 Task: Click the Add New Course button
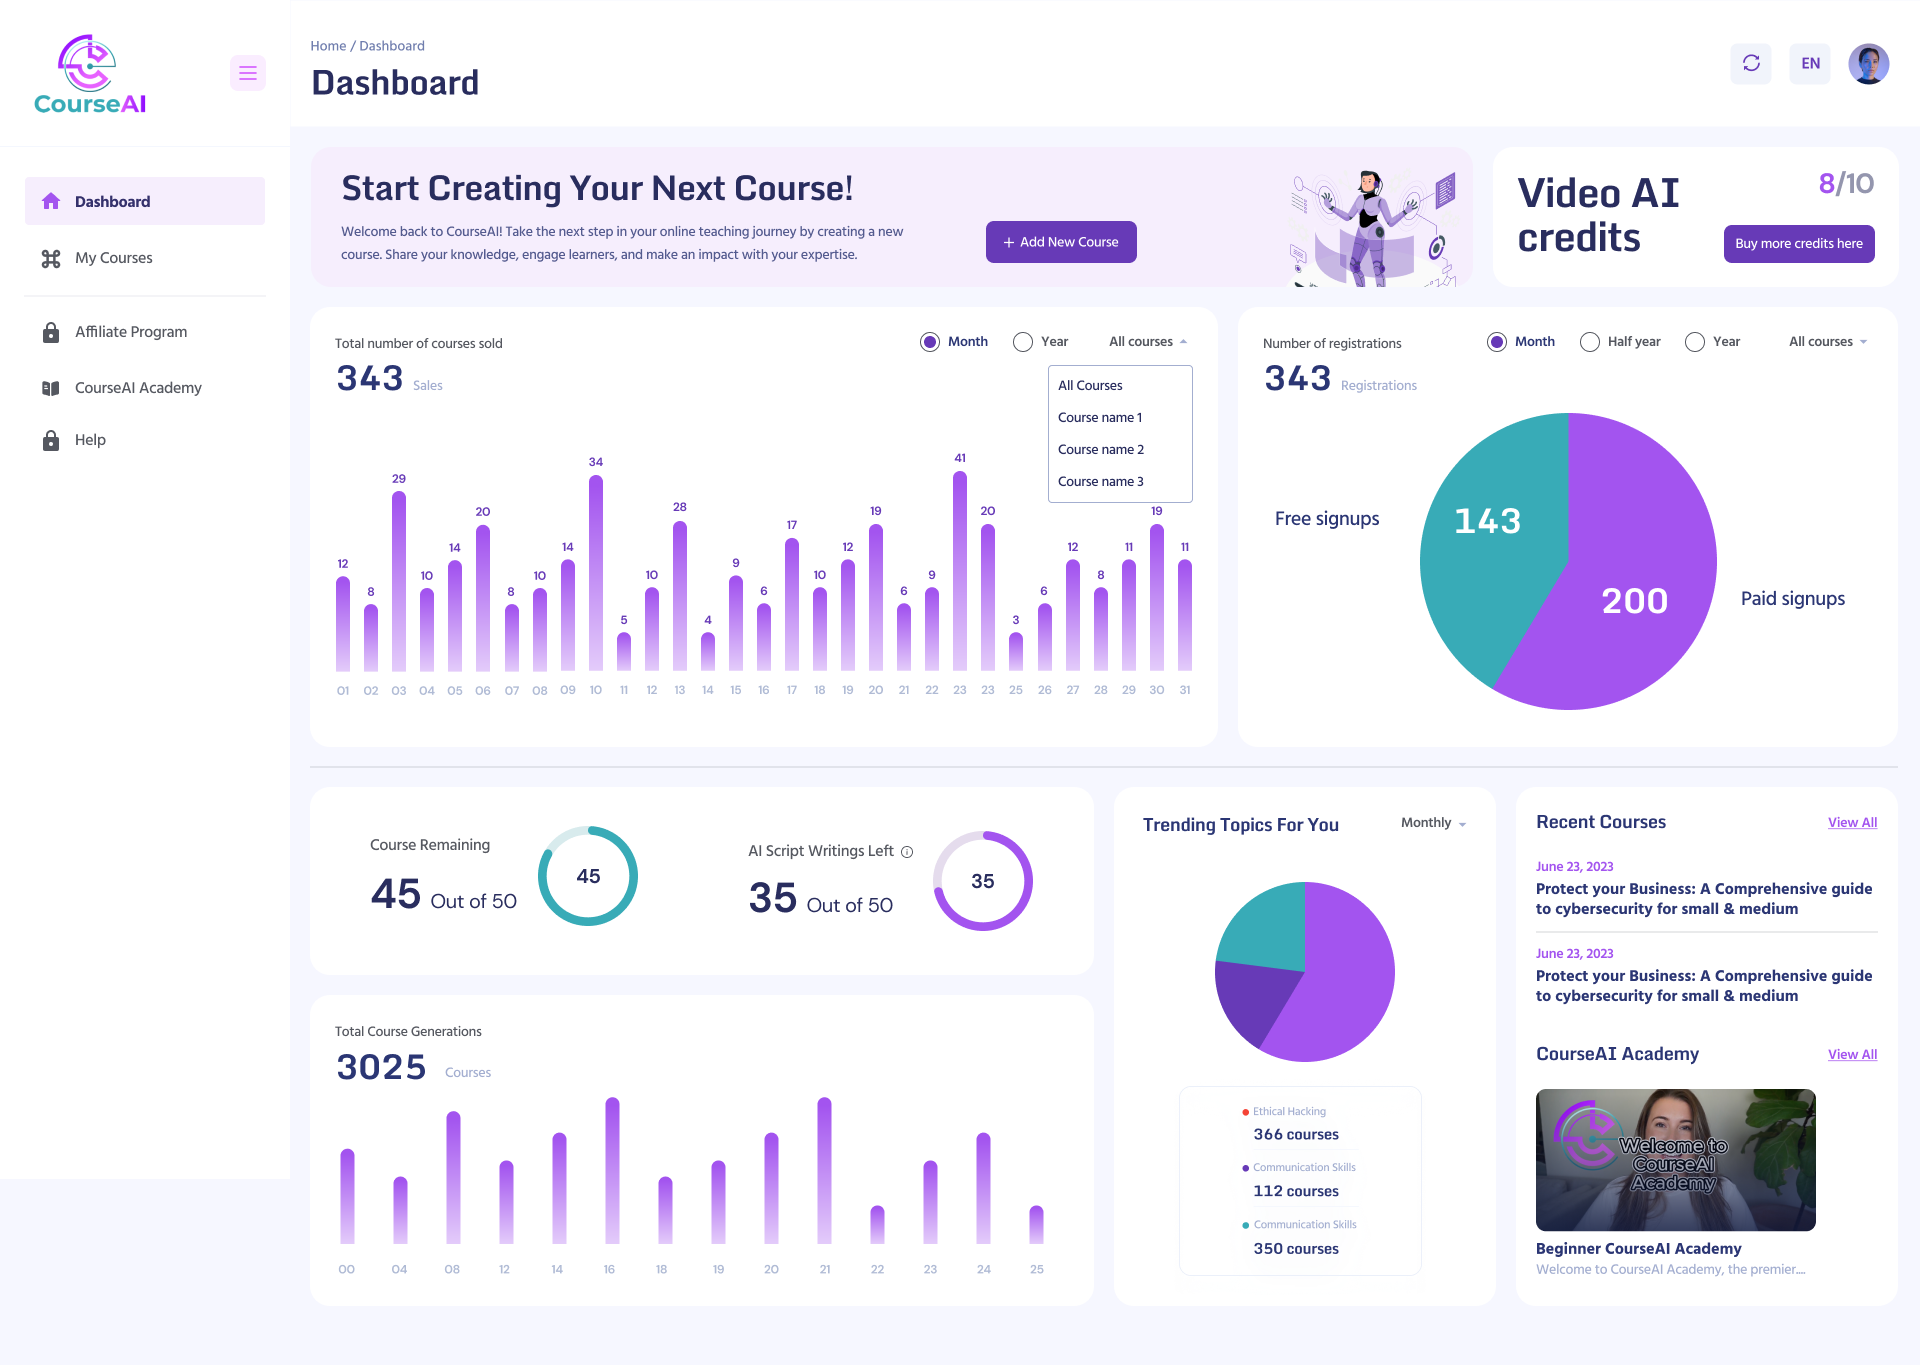[1061, 241]
